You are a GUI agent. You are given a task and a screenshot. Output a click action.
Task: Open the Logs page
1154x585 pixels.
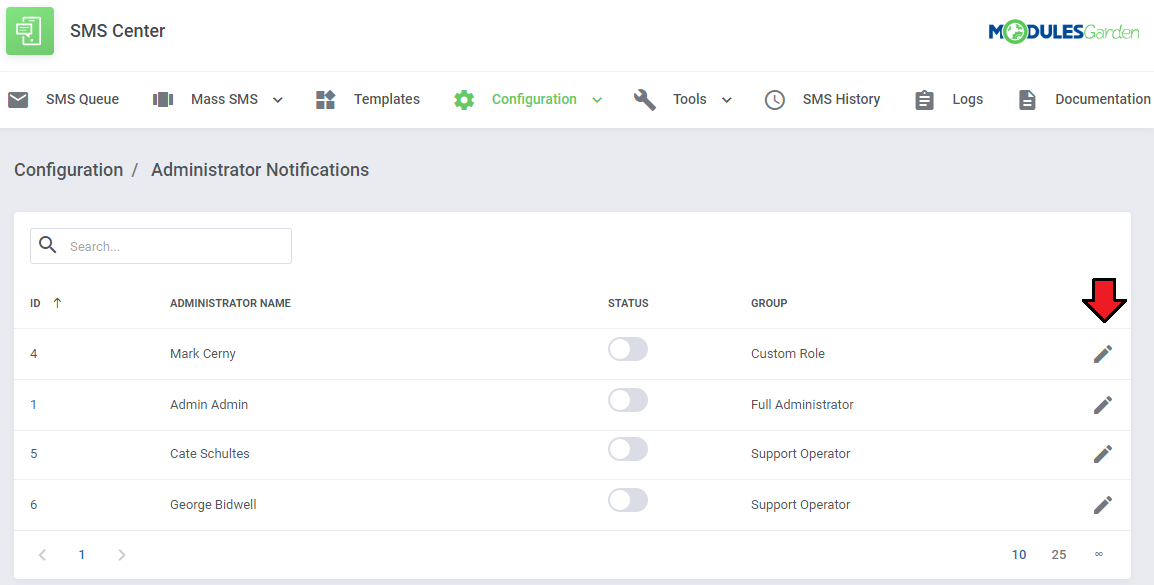pos(968,99)
